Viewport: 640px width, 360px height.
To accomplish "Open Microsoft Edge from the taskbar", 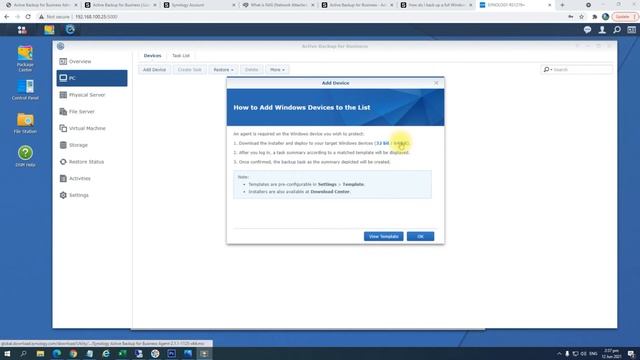I will [x=57, y=354].
